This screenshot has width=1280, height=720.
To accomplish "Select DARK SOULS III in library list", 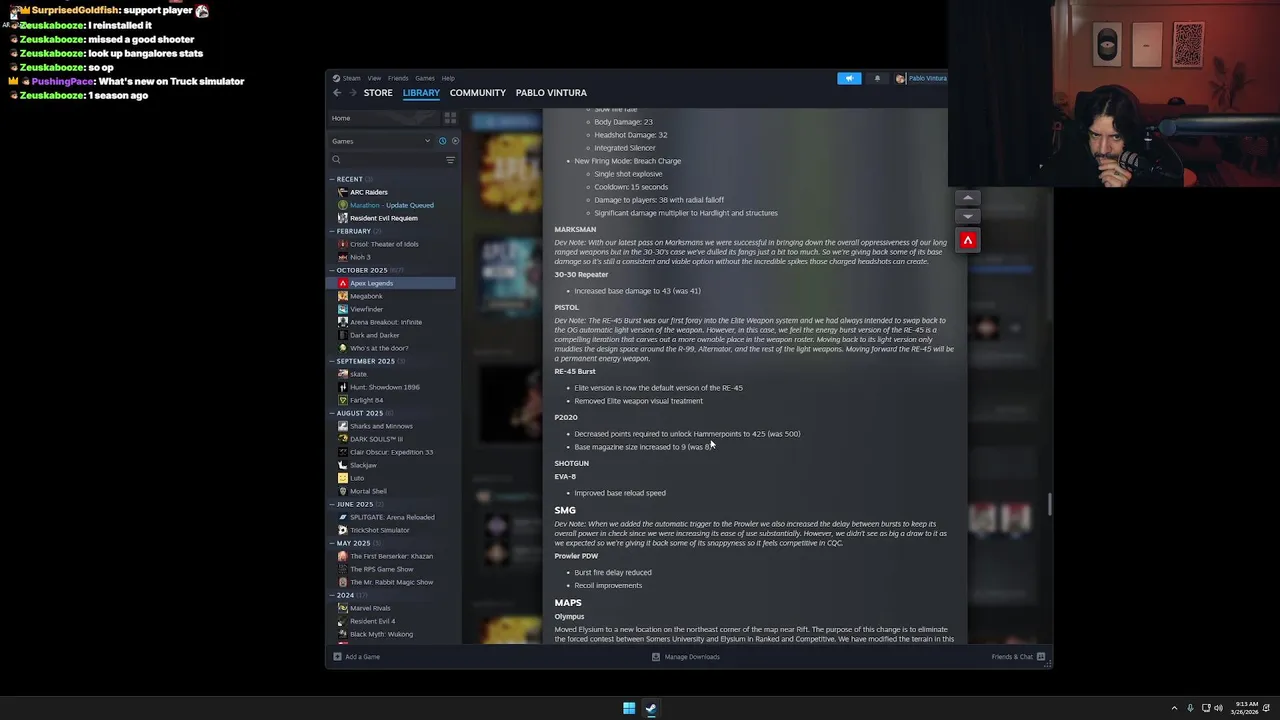I will 376,439.
